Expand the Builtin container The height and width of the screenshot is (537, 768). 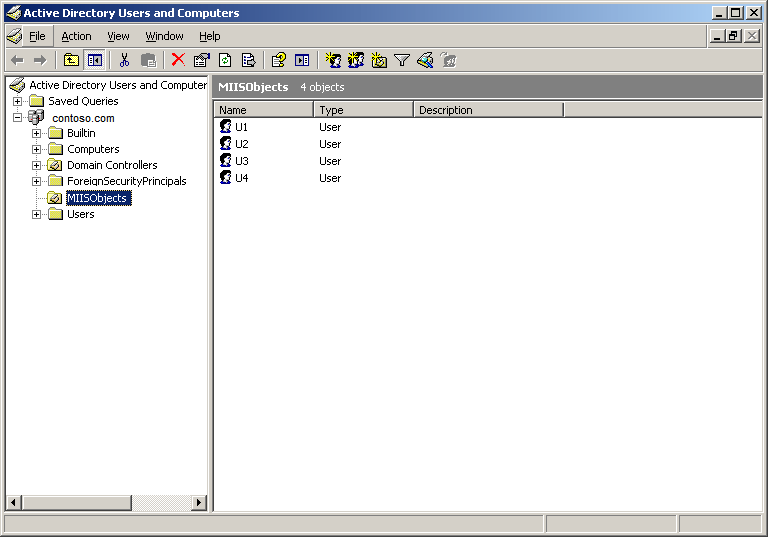click(36, 133)
